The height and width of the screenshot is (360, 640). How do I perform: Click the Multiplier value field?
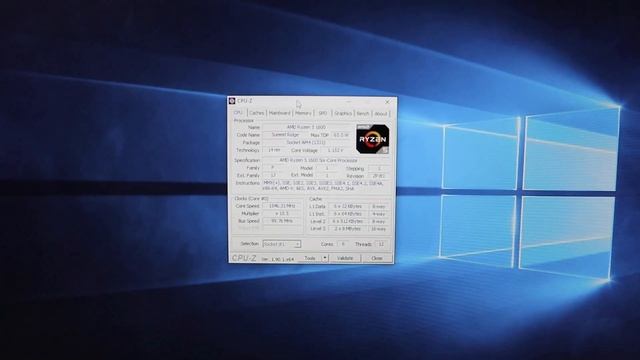[x=282, y=213]
